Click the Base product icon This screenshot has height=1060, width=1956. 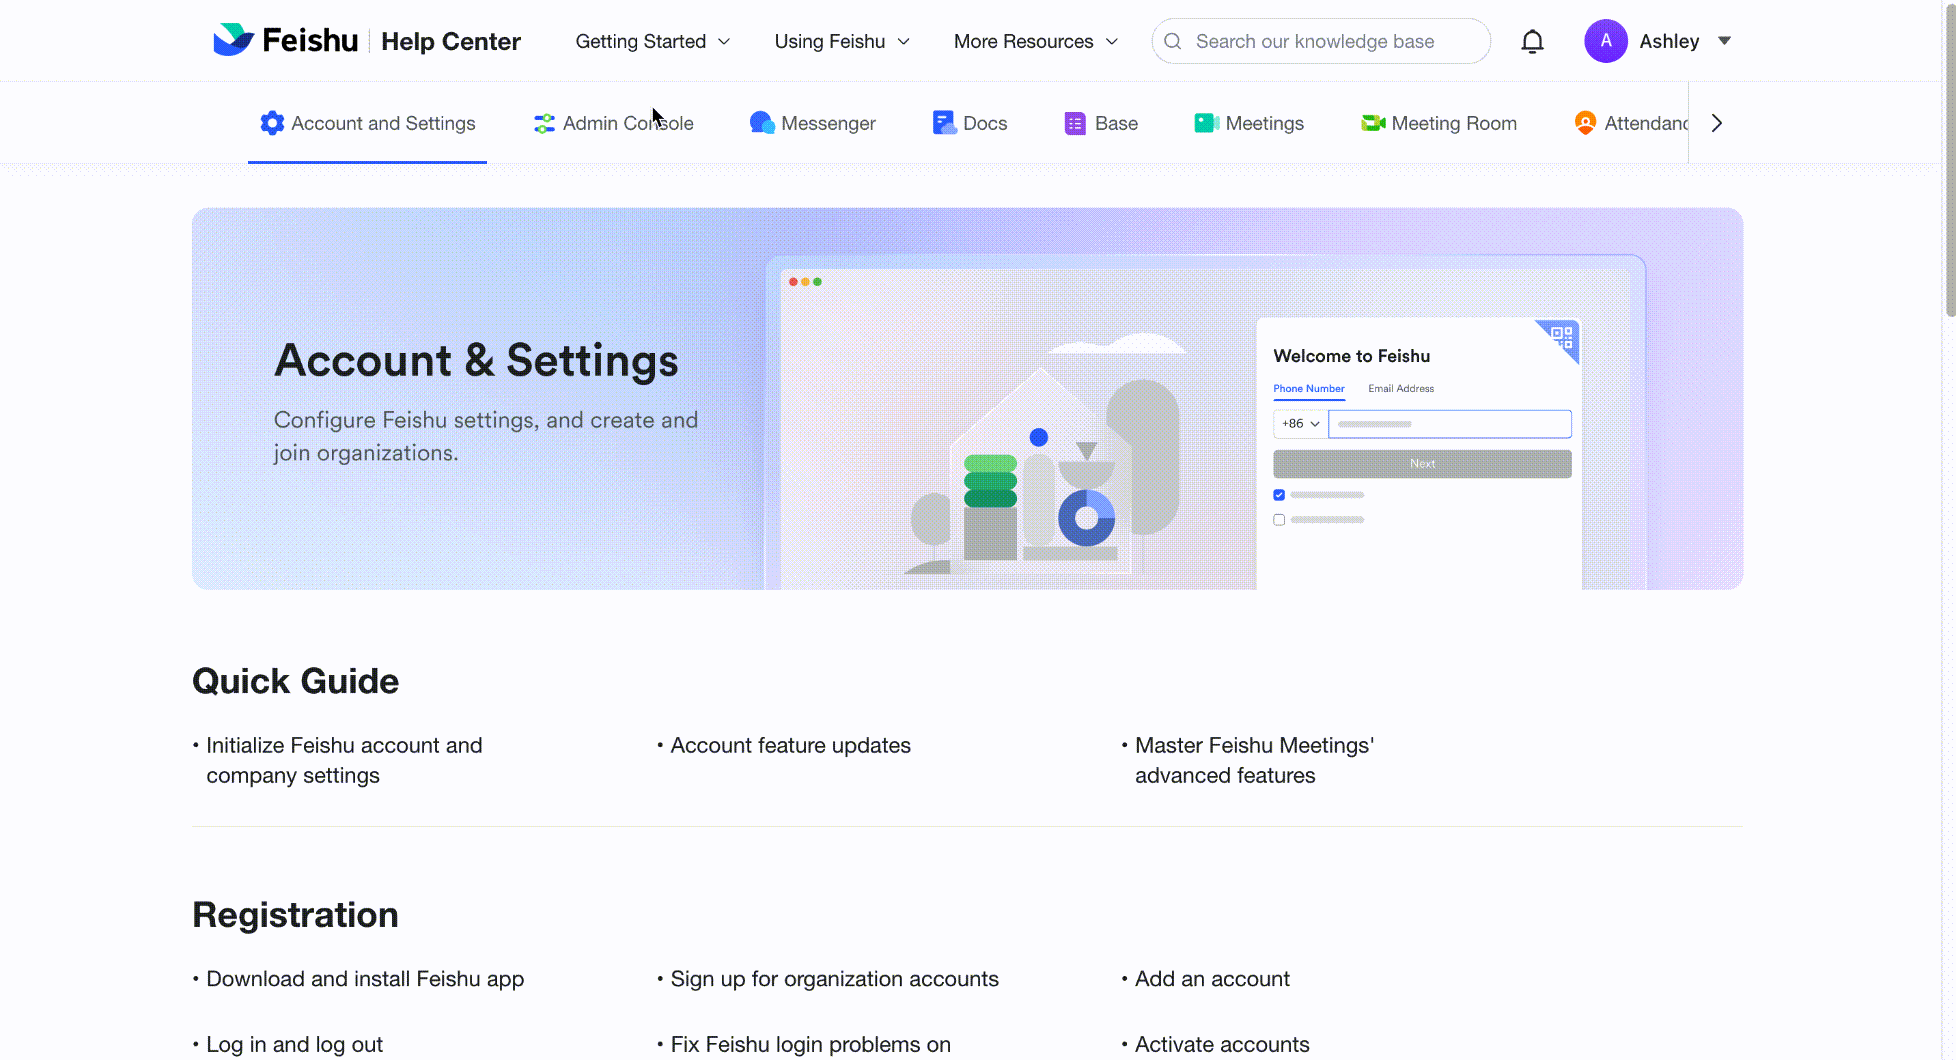pos(1075,123)
